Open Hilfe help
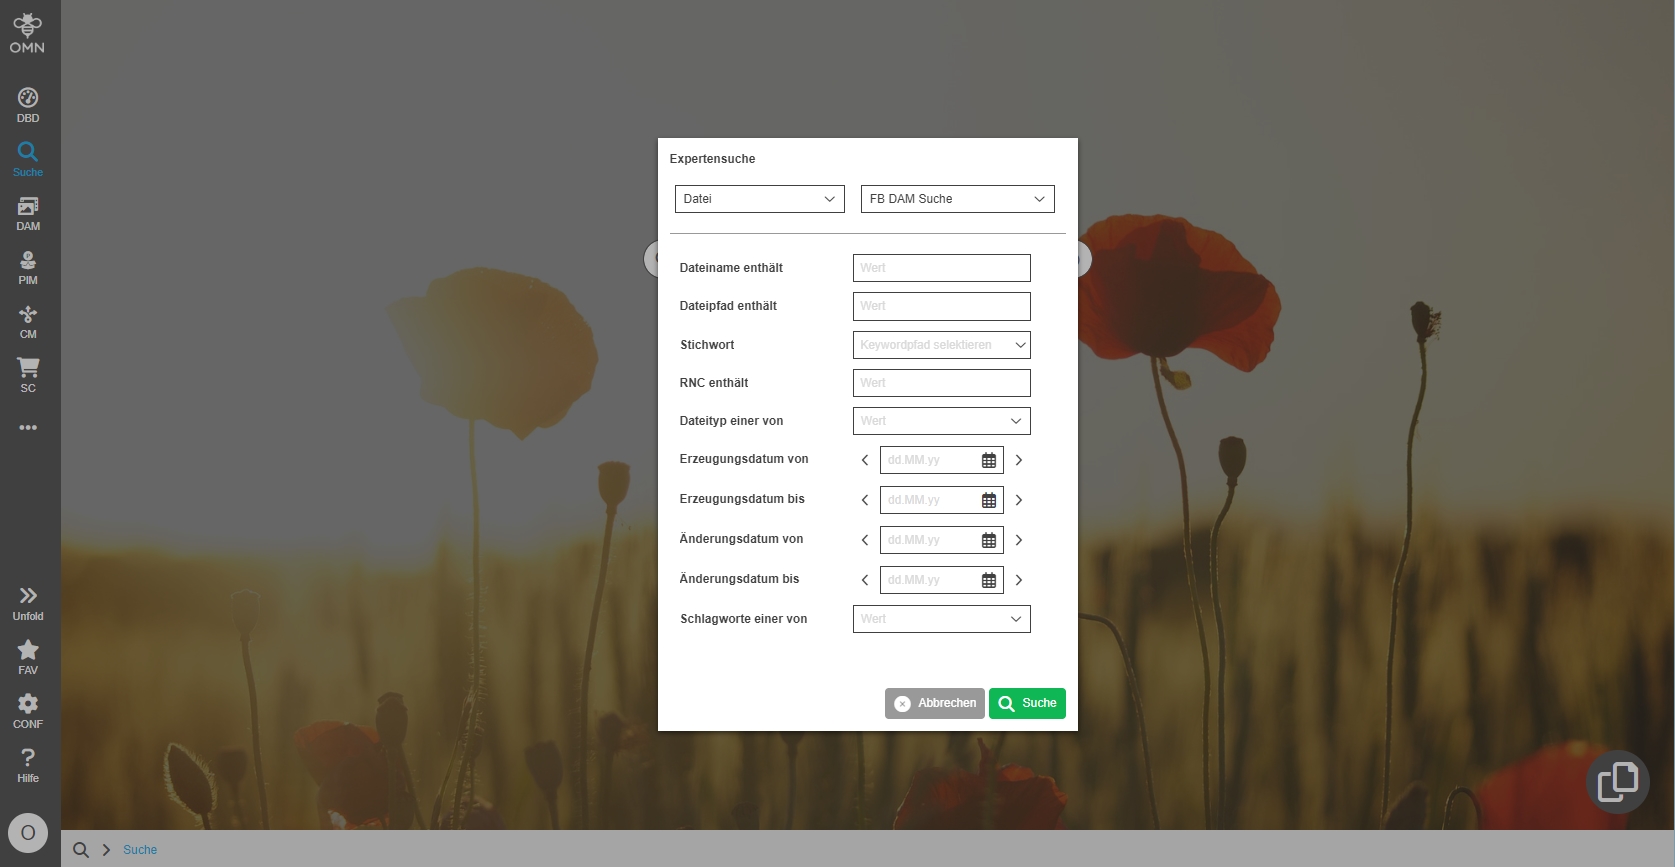 pyautogui.click(x=28, y=765)
